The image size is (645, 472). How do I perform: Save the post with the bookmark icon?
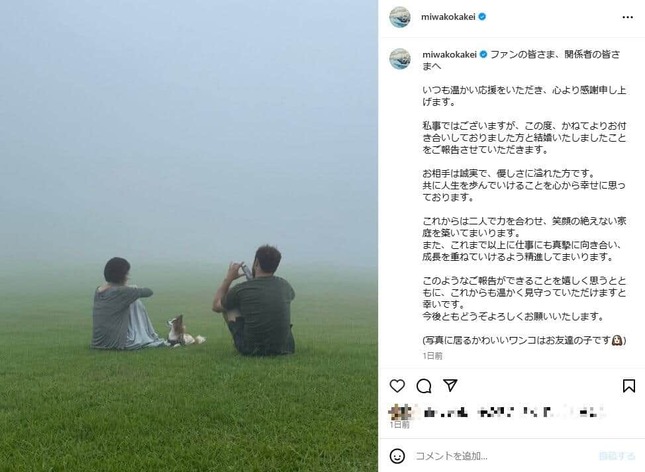pyautogui.click(x=629, y=386)
